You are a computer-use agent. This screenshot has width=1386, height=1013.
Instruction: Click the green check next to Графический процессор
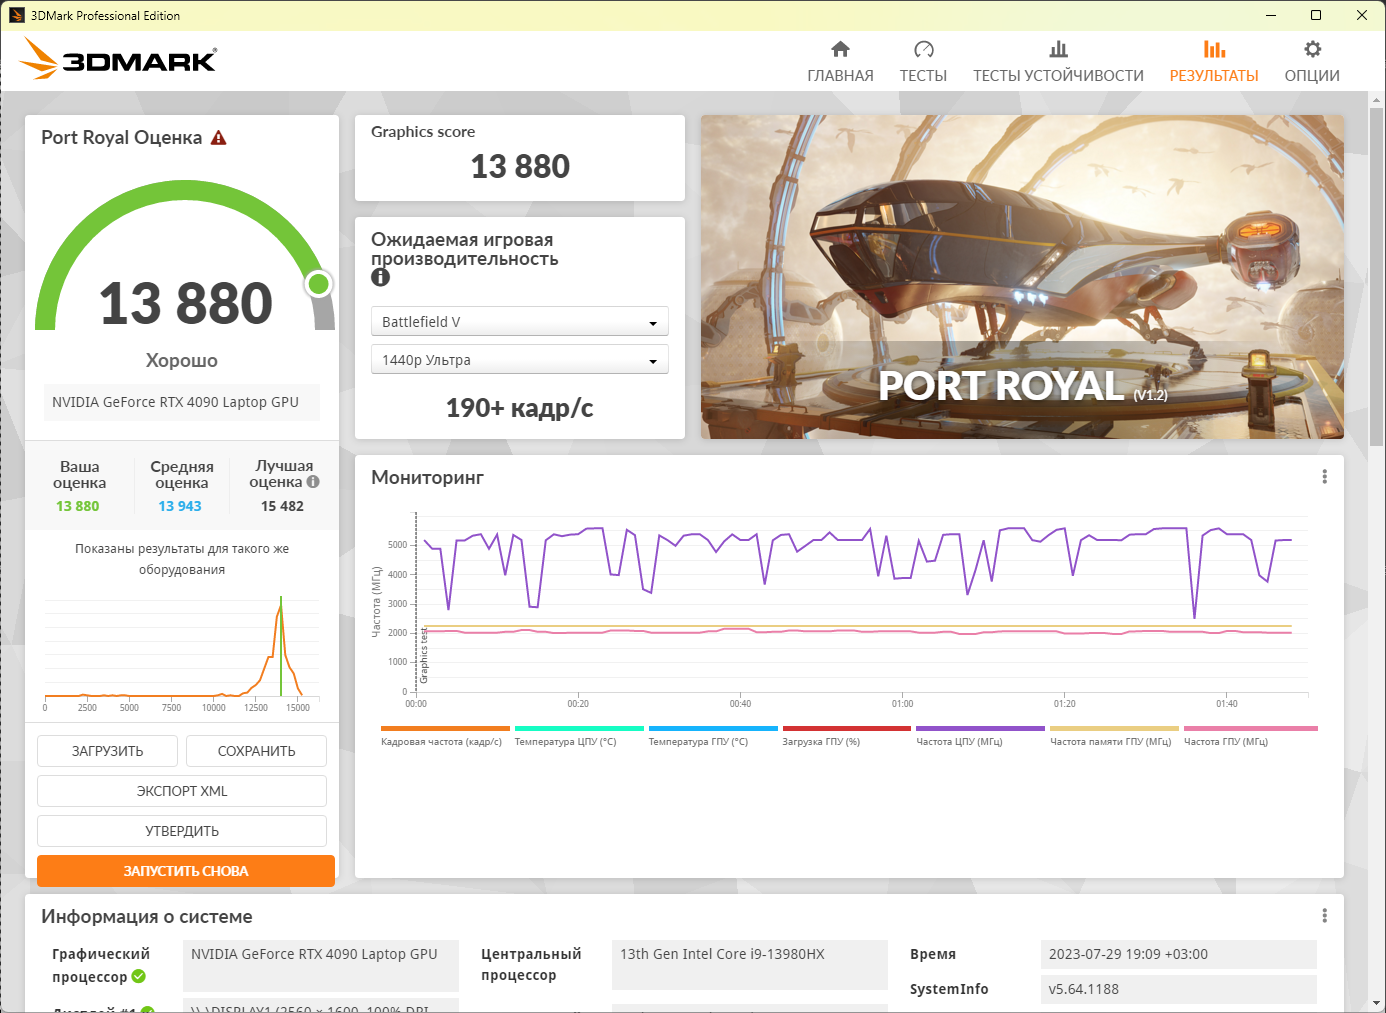pos(139,976)
